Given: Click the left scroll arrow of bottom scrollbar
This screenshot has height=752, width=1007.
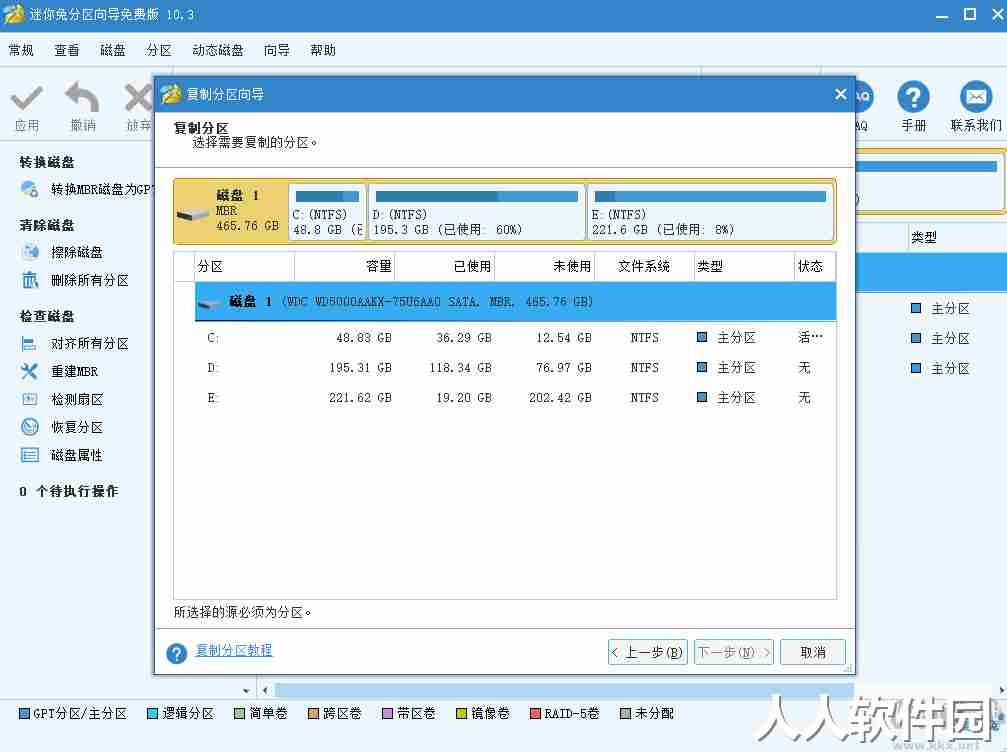Looking at the screenshot, I should (266, 690).
